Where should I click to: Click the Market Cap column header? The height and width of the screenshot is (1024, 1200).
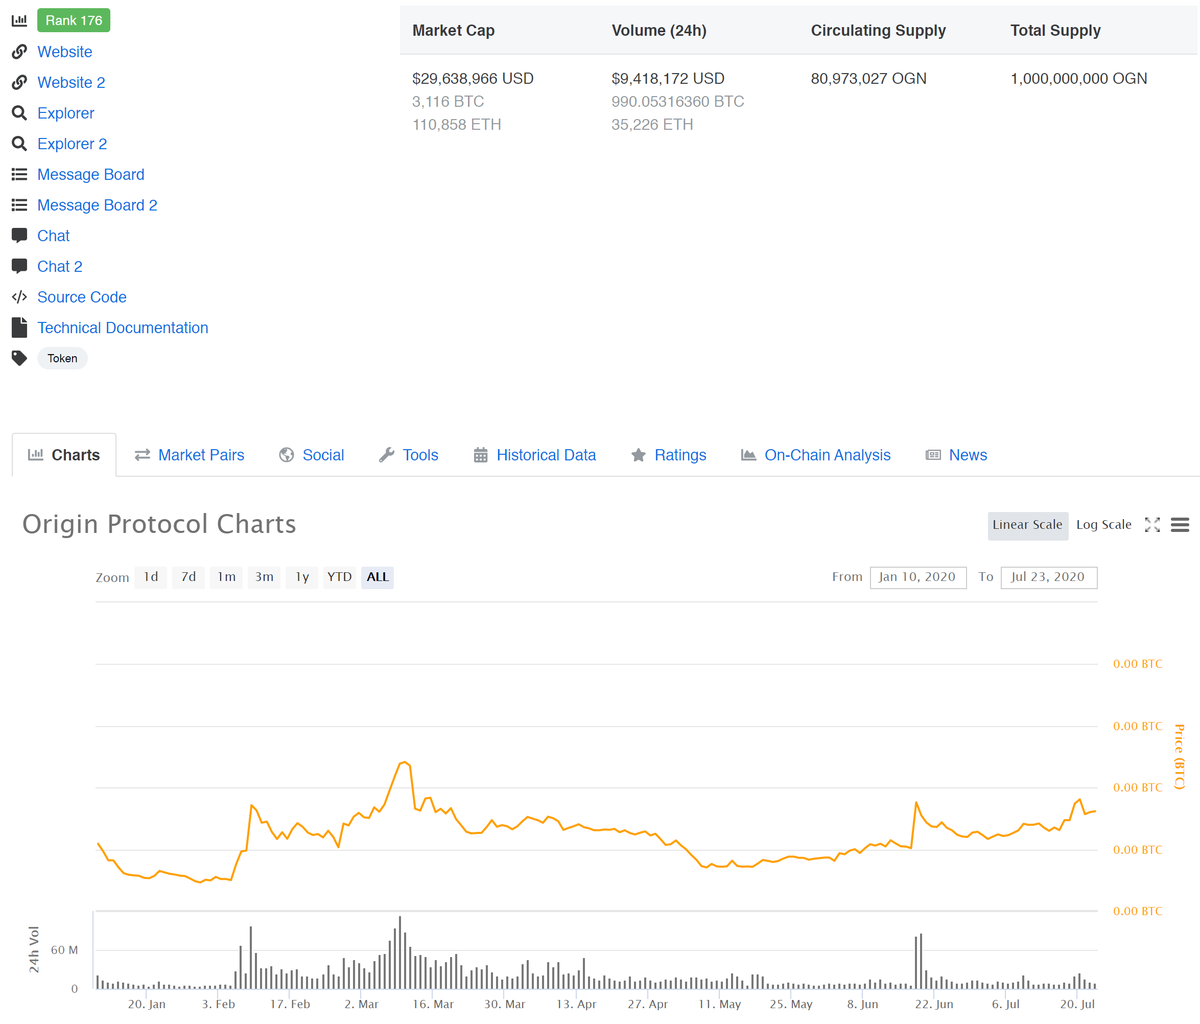(453, 30)
